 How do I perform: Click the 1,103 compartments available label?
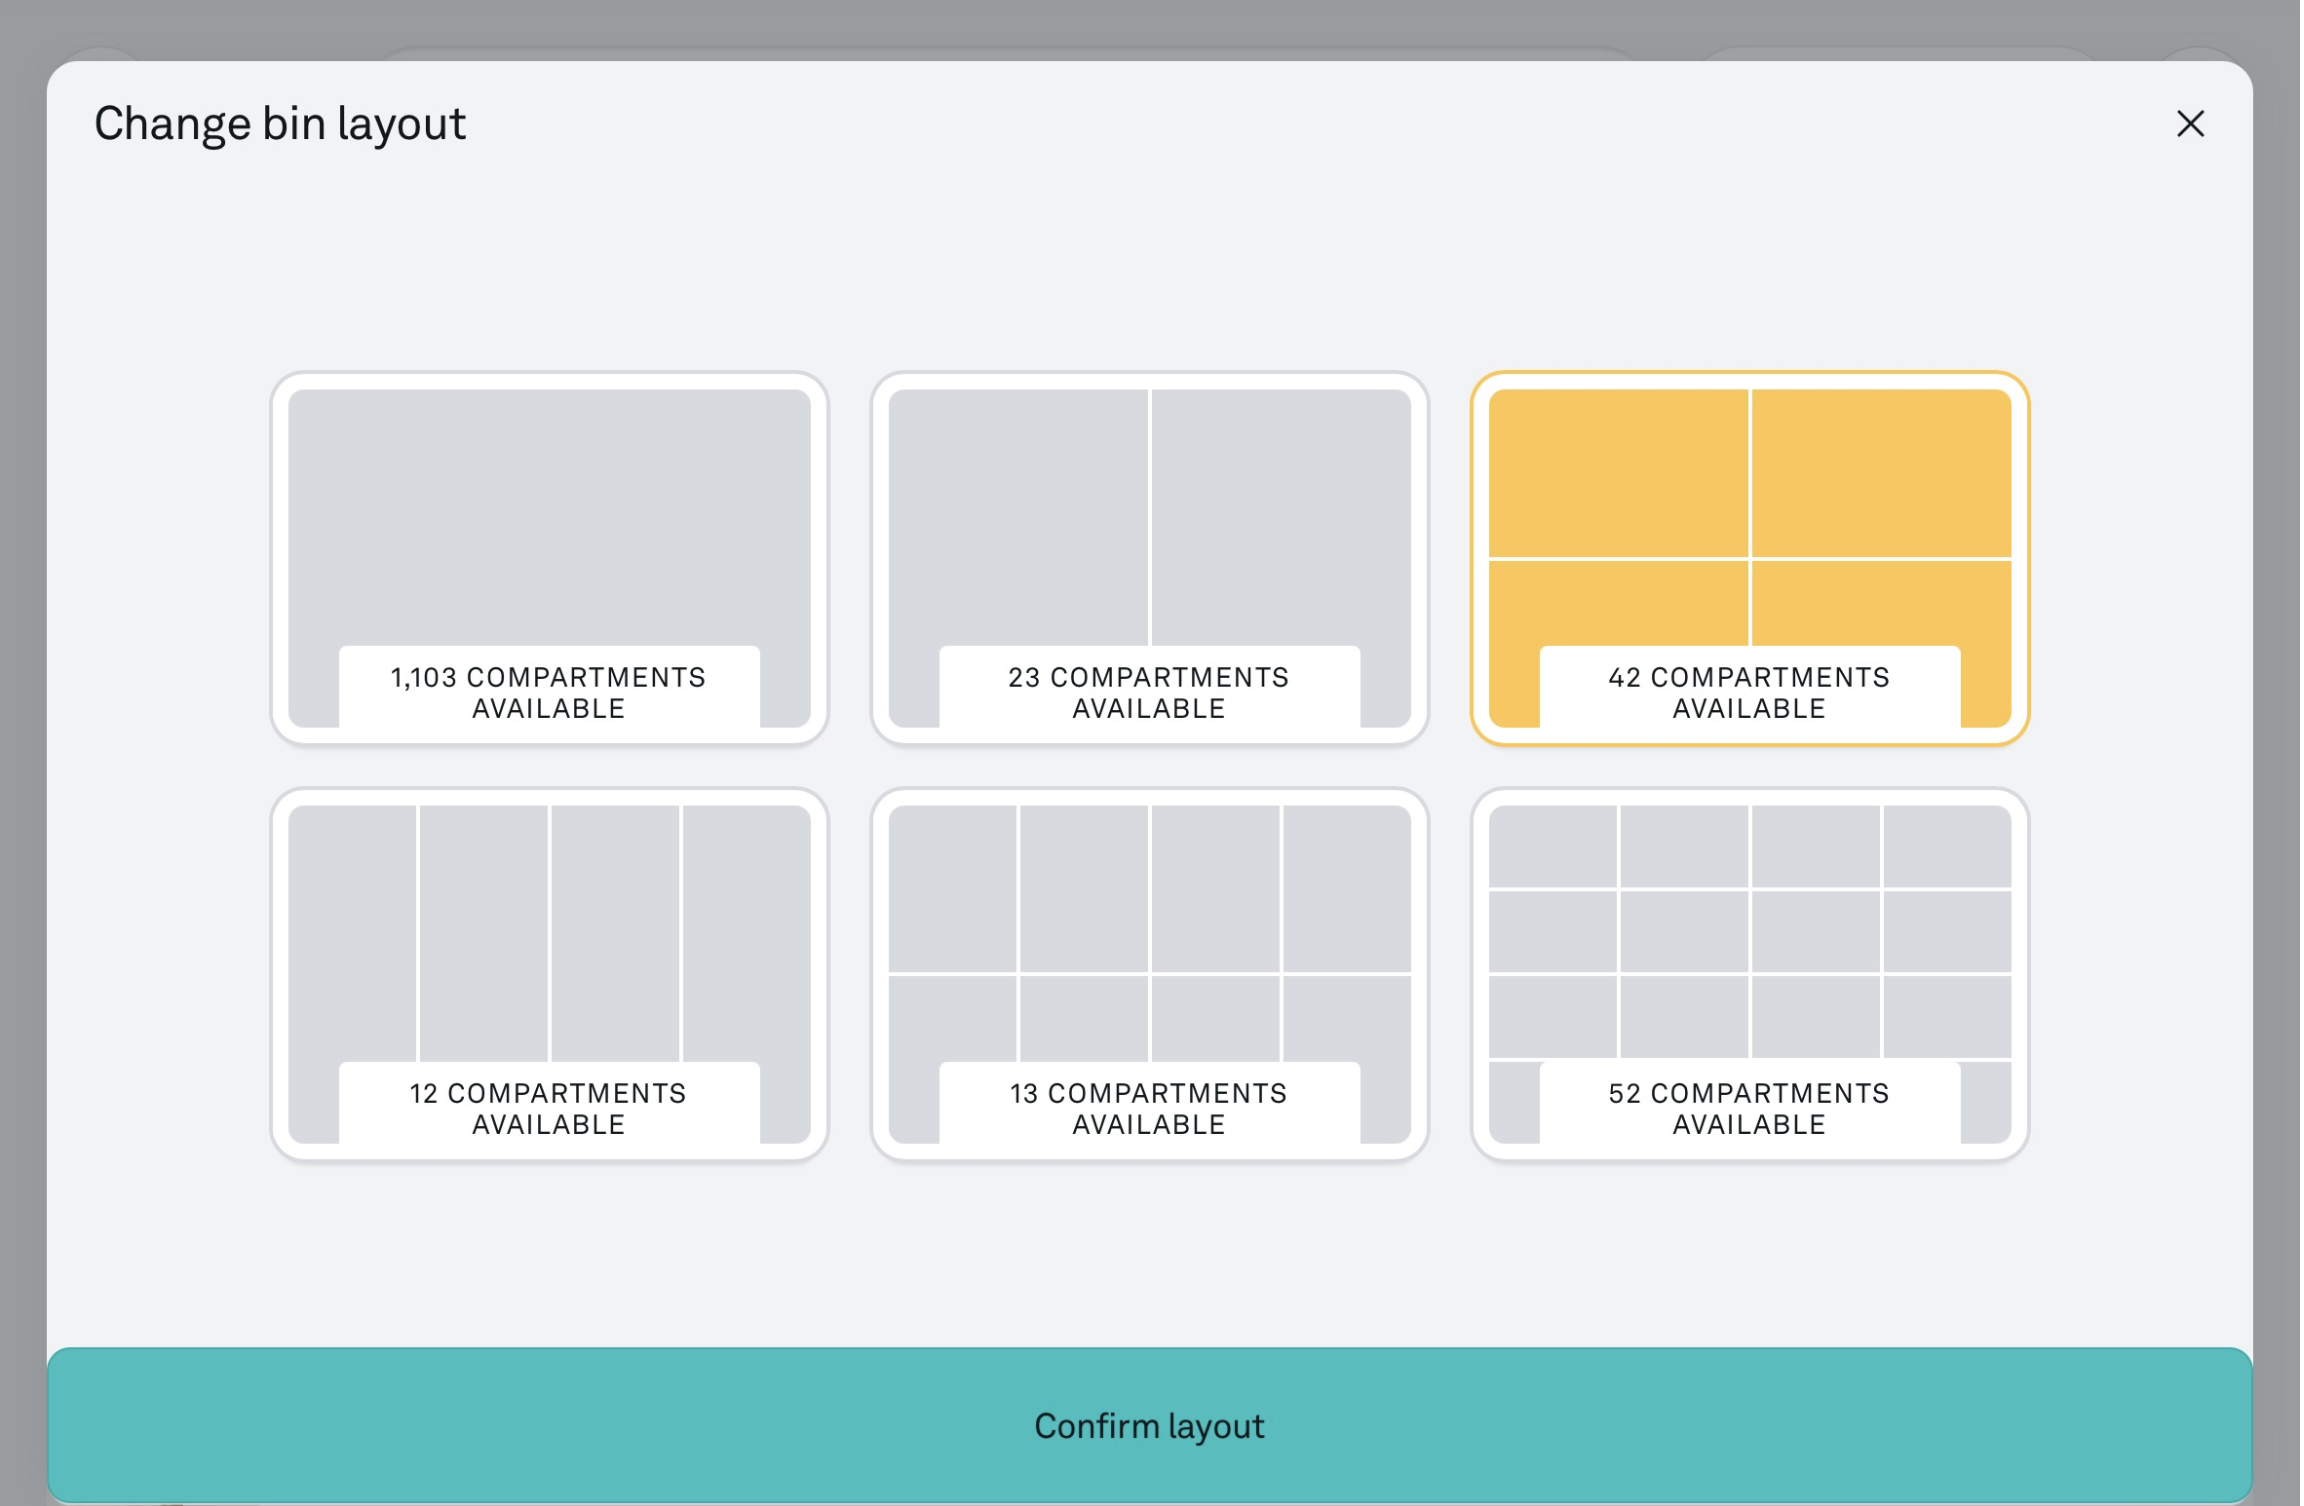click(549, 692)
